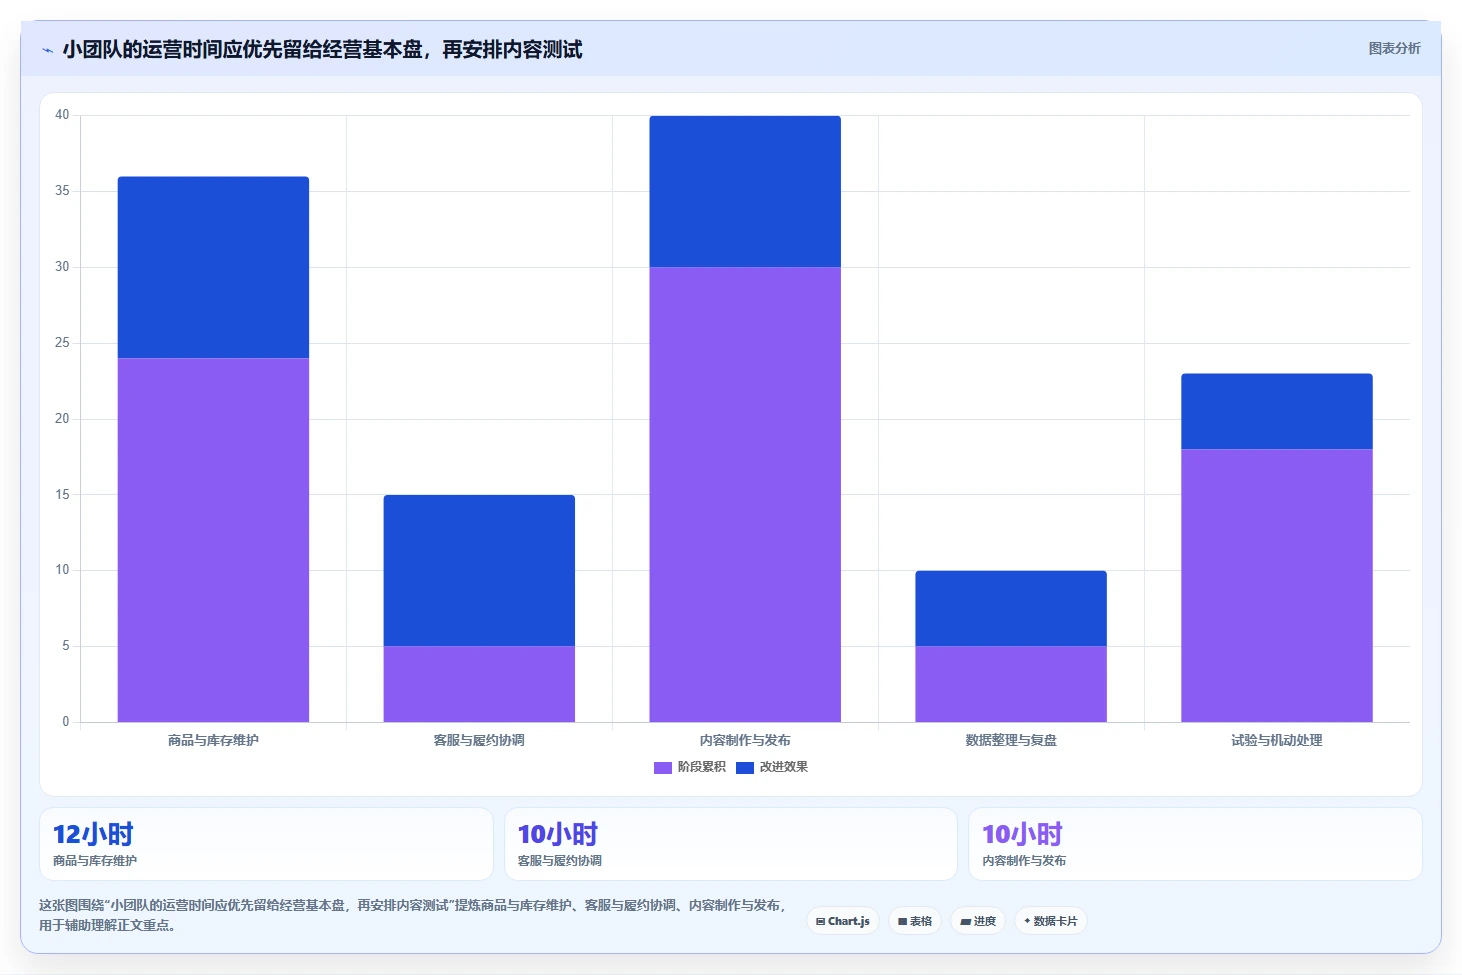Click the 商品与库存维护 x-axis label
1462x975 pixels.
[213, 740]
